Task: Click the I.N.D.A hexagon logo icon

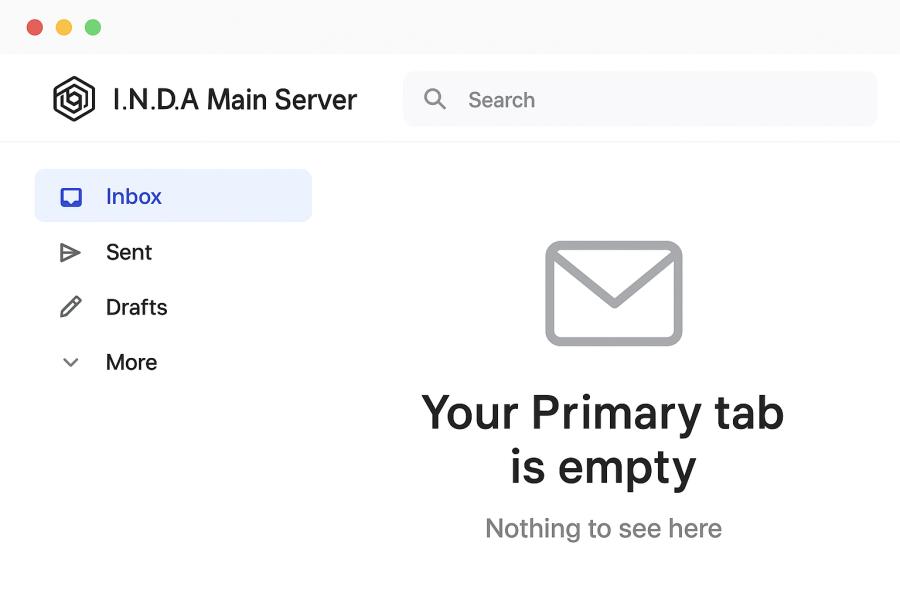Action: click(74, 99)
